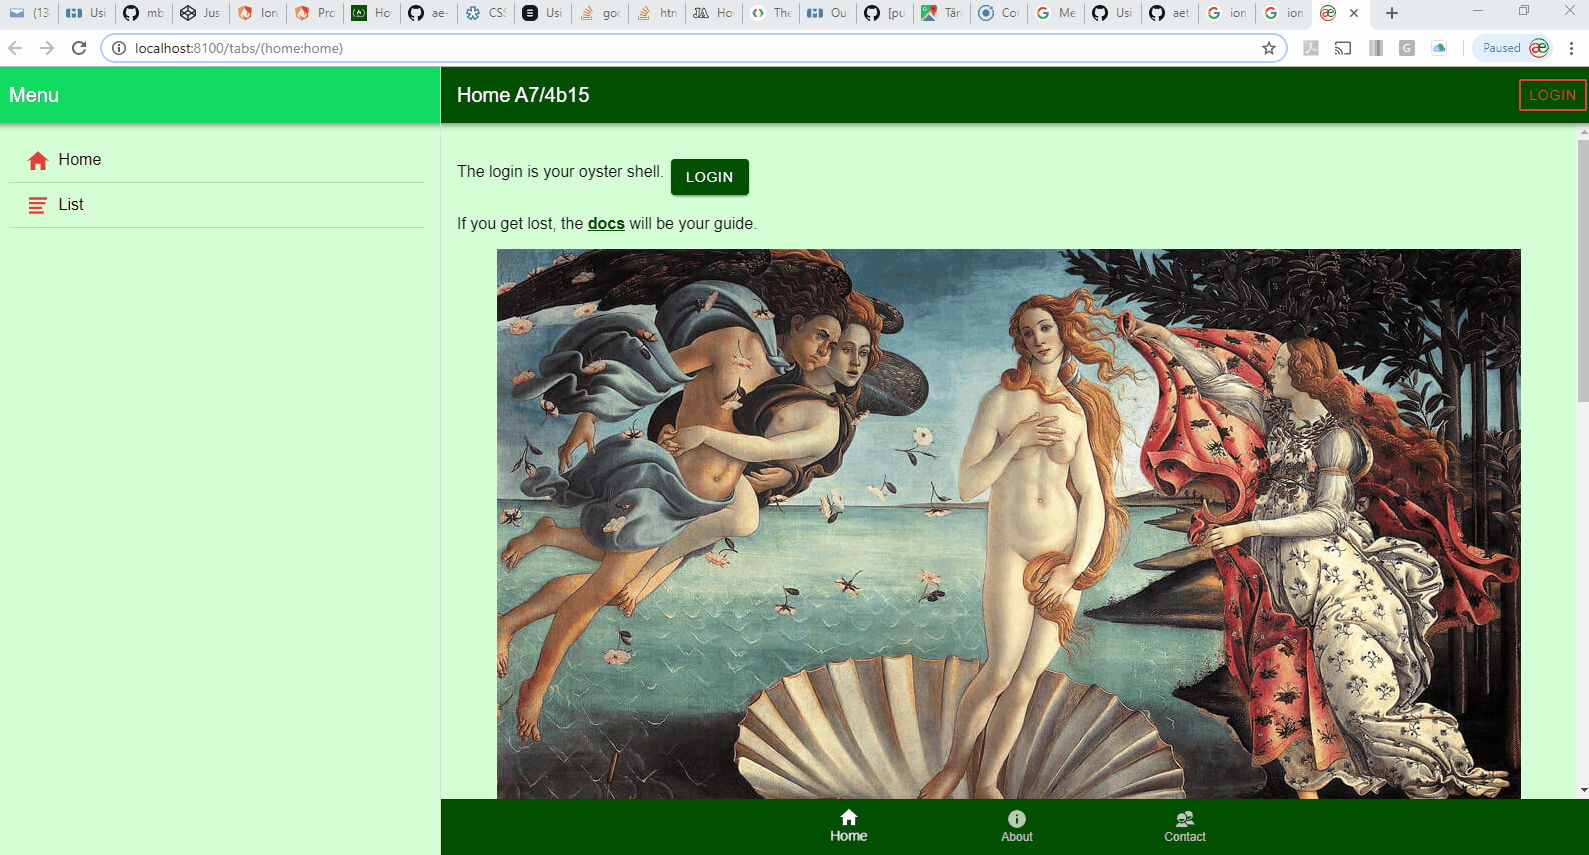The width and height of the screenshot is (1589, 855).
Task: Switch to the Stack Overflow 'goo' tab
Action: click(x=599, y=13)
